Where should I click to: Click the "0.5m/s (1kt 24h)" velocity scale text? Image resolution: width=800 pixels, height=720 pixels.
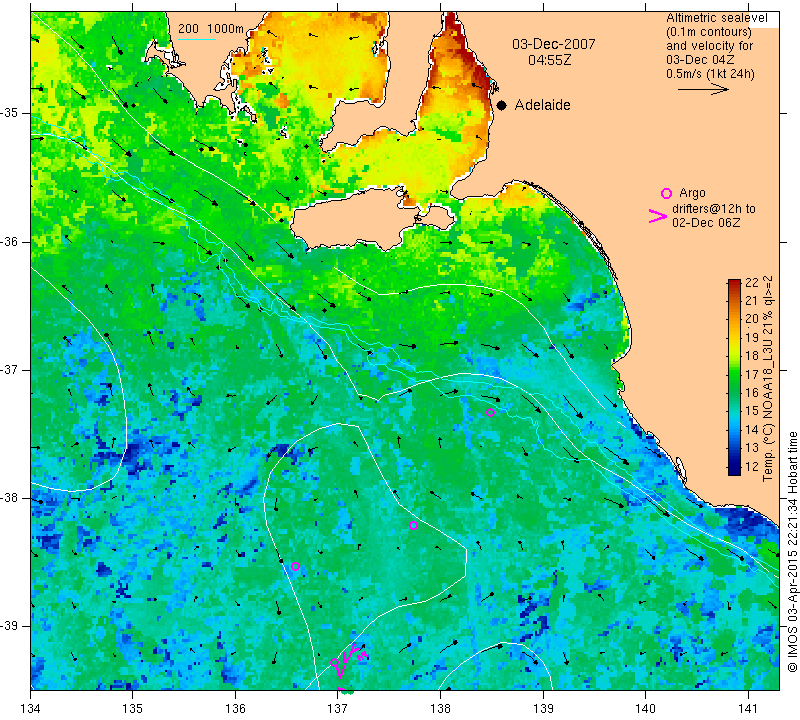point(710,73)
